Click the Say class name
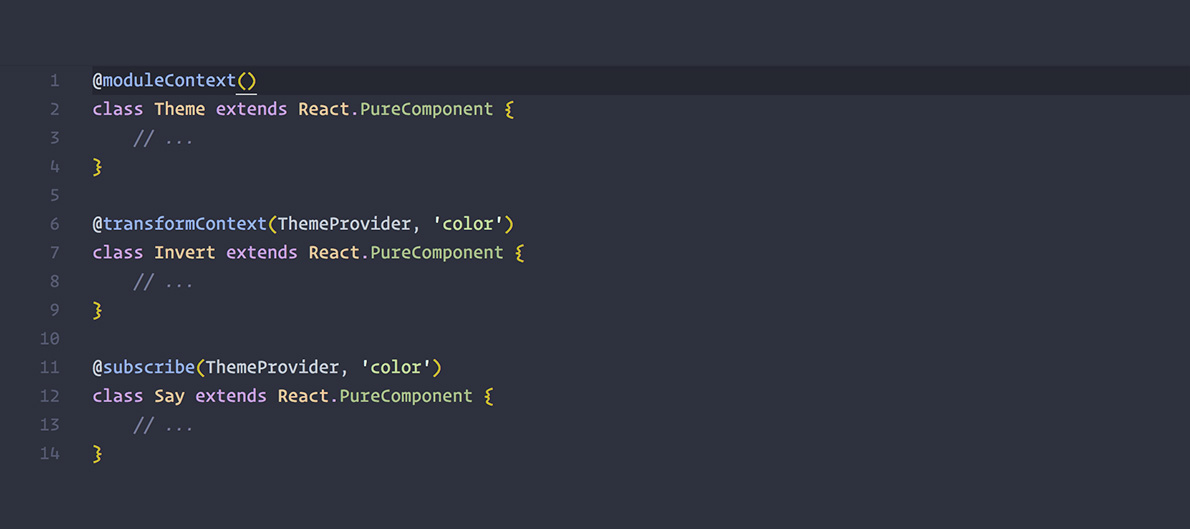This screenshot has width=1190, height=529. 170,396
